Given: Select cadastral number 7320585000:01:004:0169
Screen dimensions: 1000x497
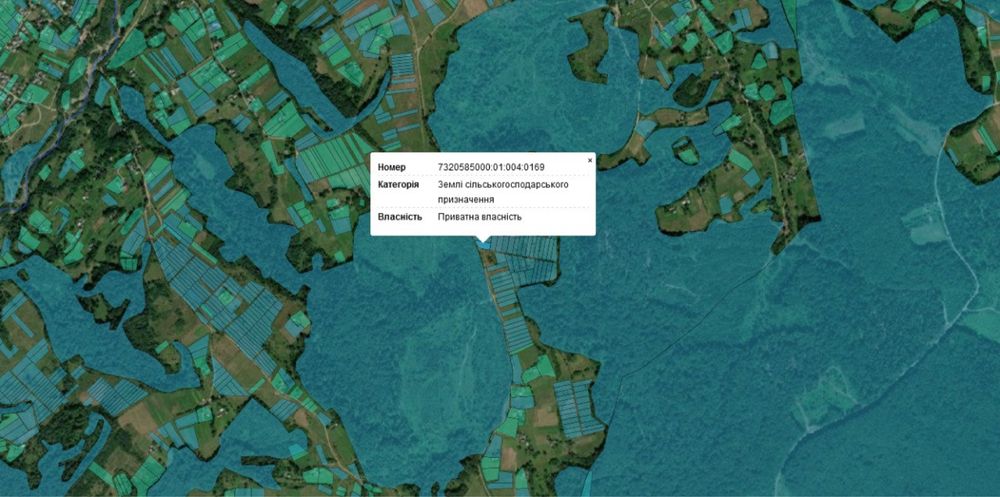Looking at the screenshot, I should point(491,167).
